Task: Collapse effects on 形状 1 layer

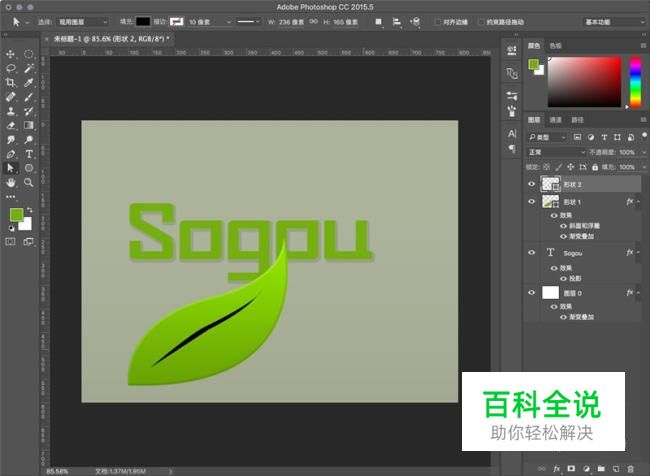Action: pos(638,202)
